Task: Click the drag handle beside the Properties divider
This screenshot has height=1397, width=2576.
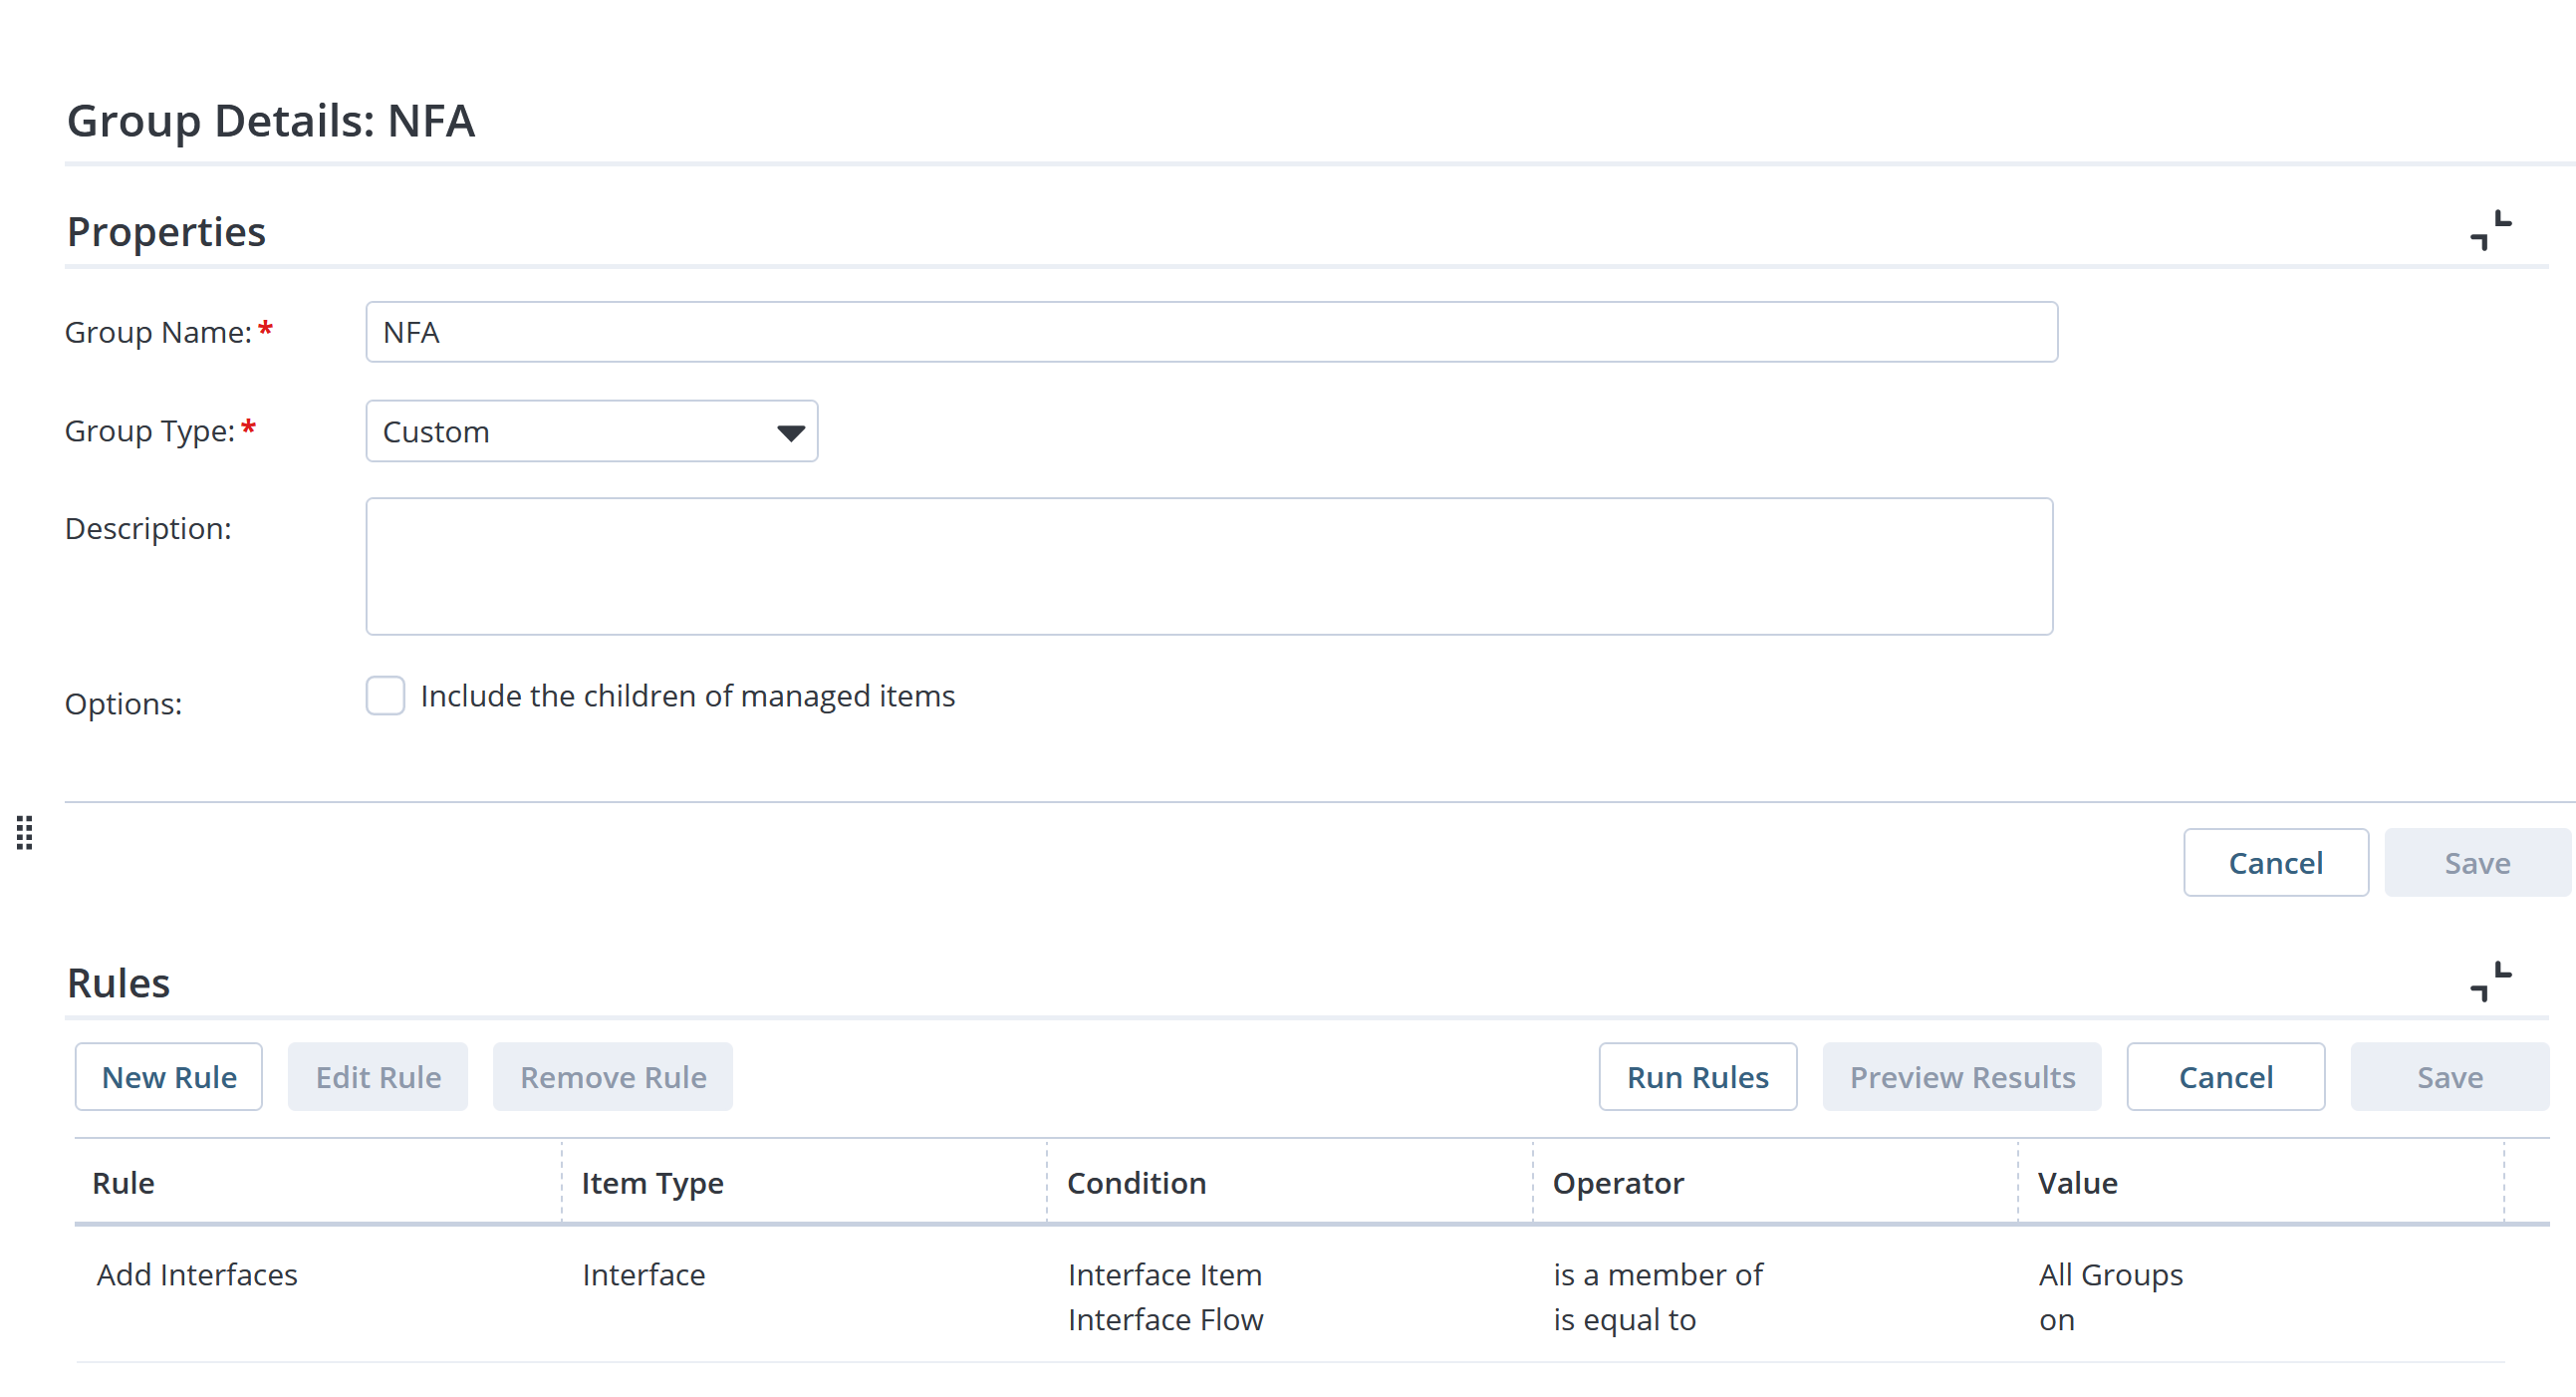Action: [23, 833]
